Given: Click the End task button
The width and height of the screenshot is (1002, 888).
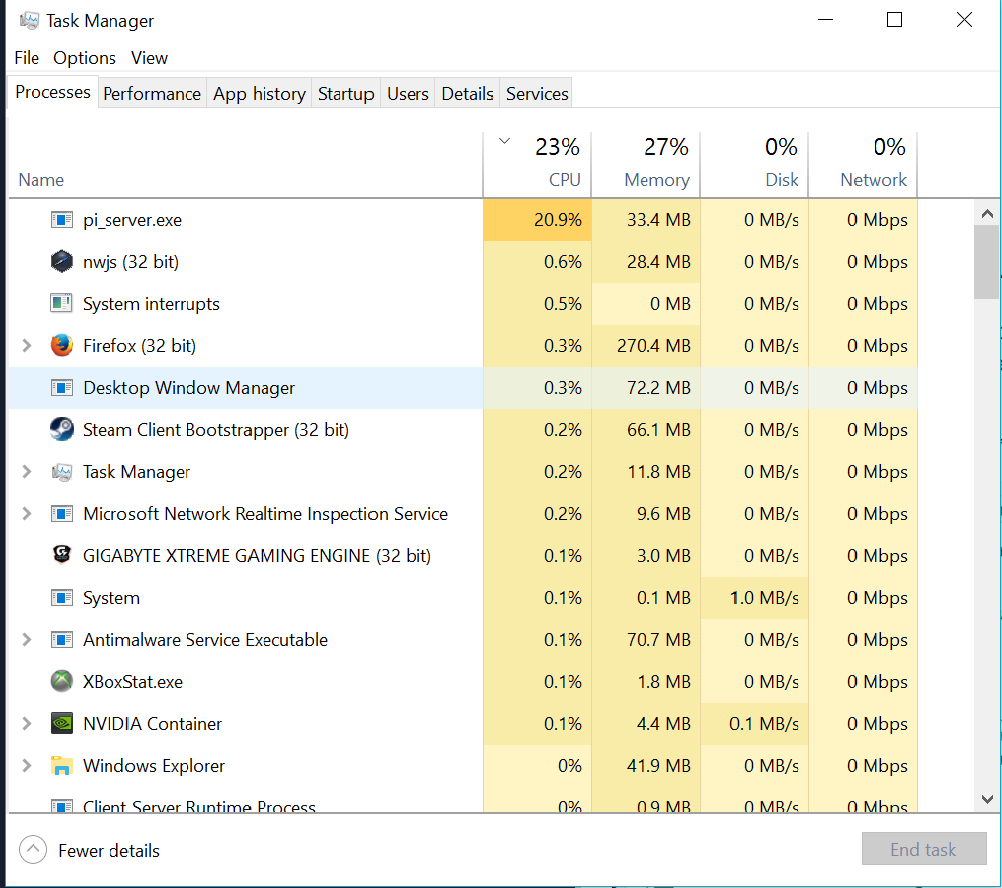Looking at the screenshot, I should click(x=924, y=848).
